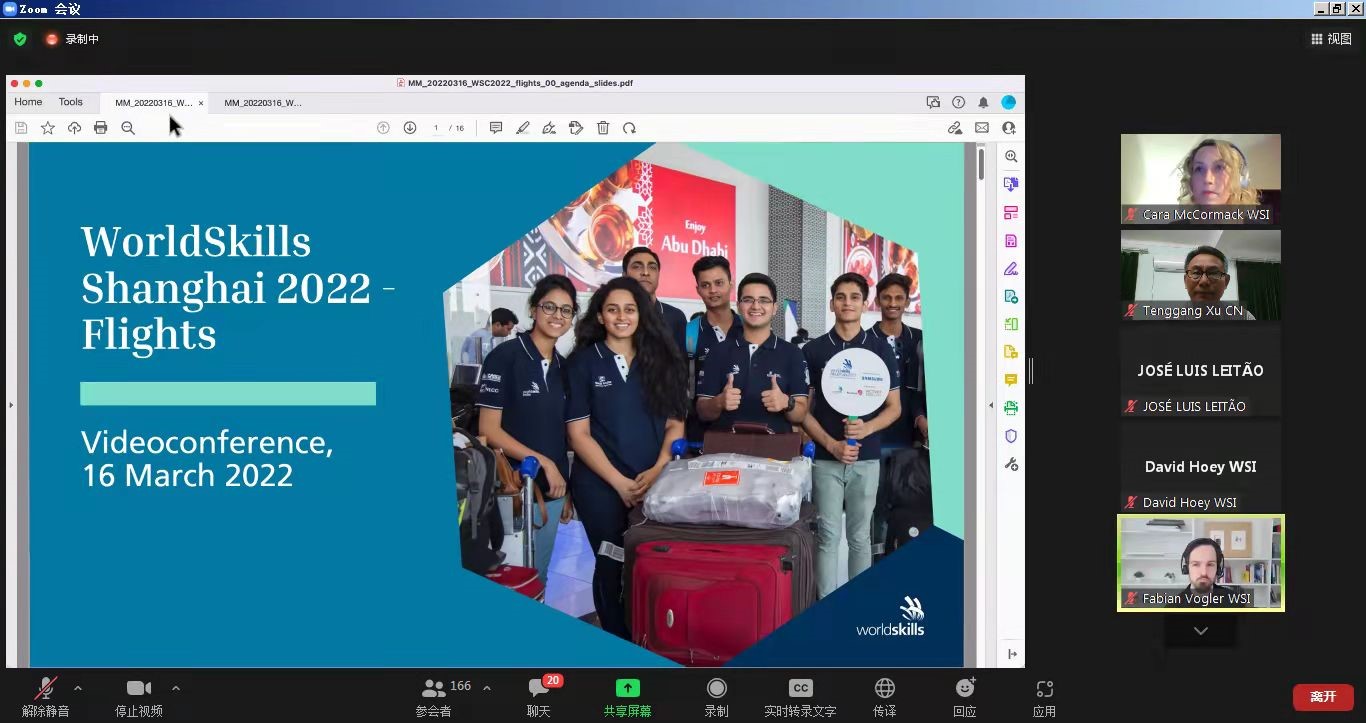Image resolution: width=1366 pixels, height=723 pixels.
Task: Open the View layout menu
Action: pyautogui.click(x=1331, y=39)
